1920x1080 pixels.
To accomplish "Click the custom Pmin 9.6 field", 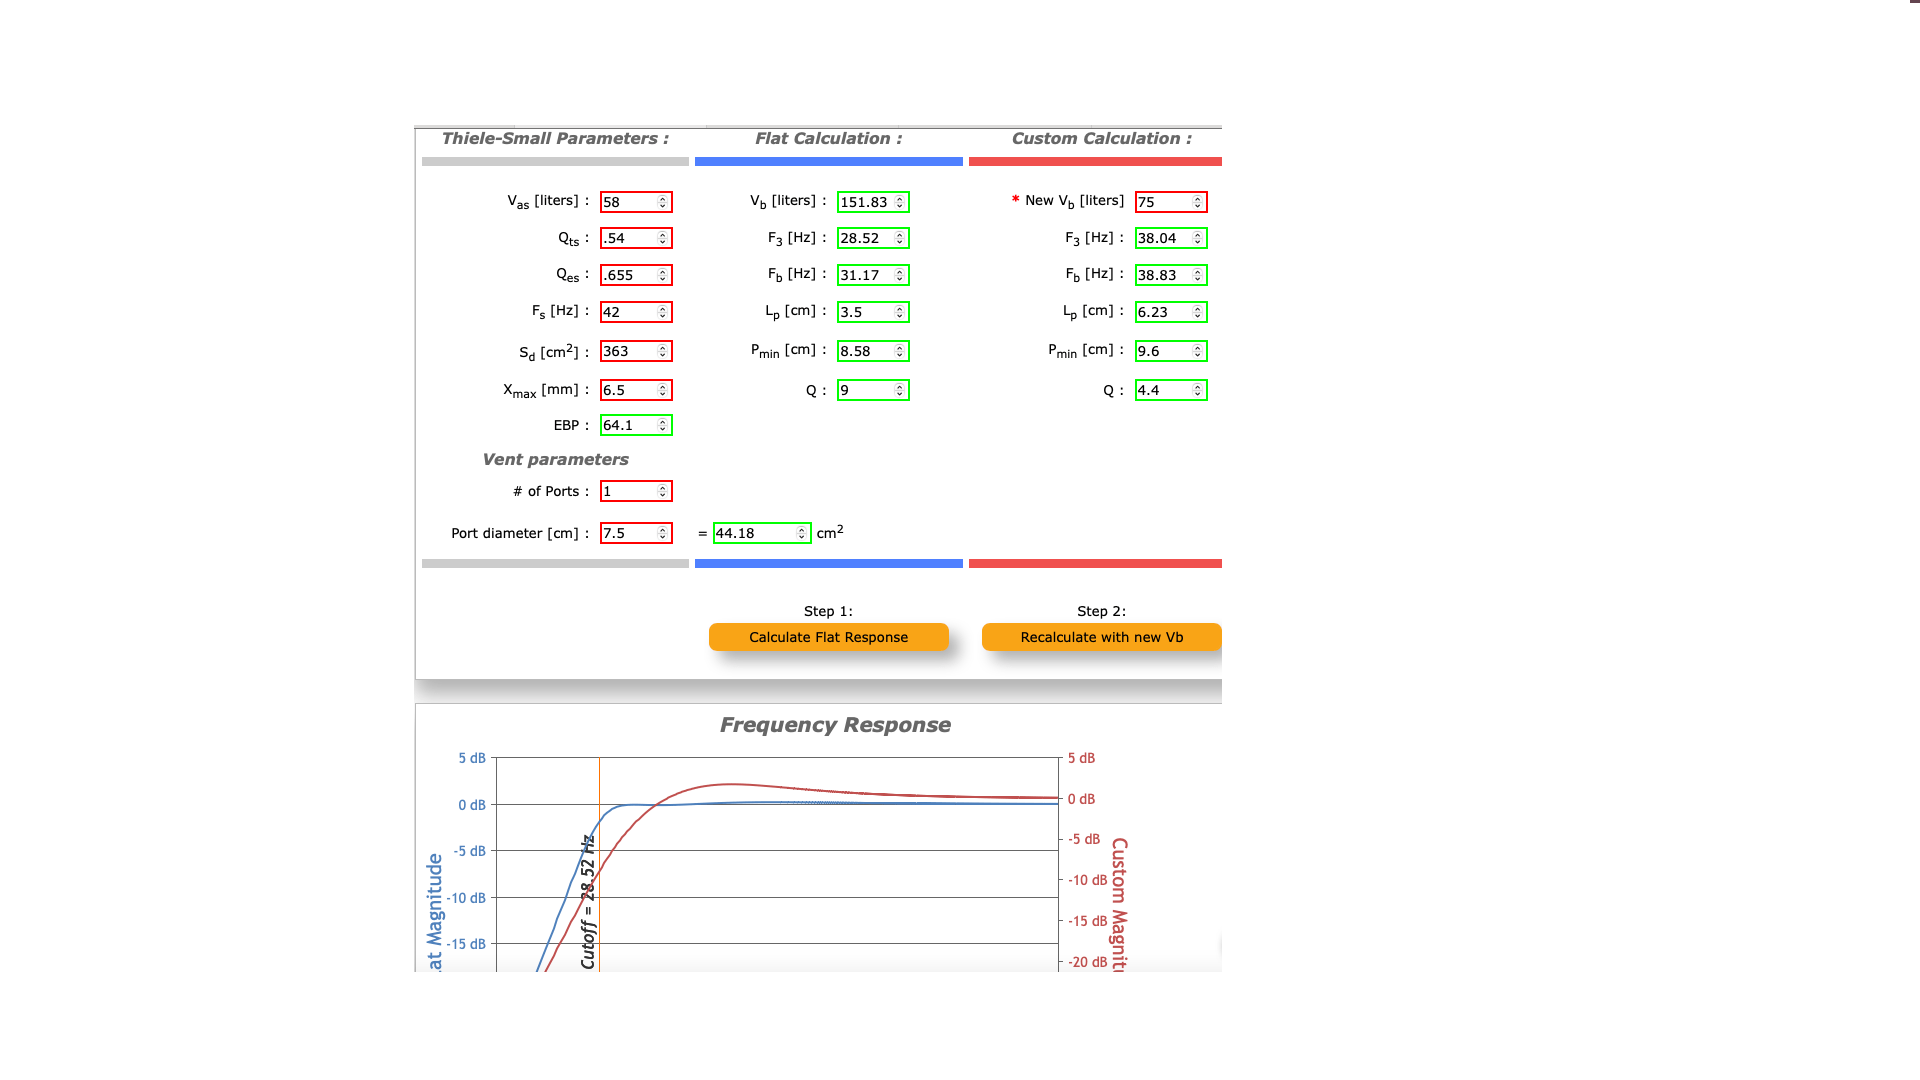I will [1171, 351].
